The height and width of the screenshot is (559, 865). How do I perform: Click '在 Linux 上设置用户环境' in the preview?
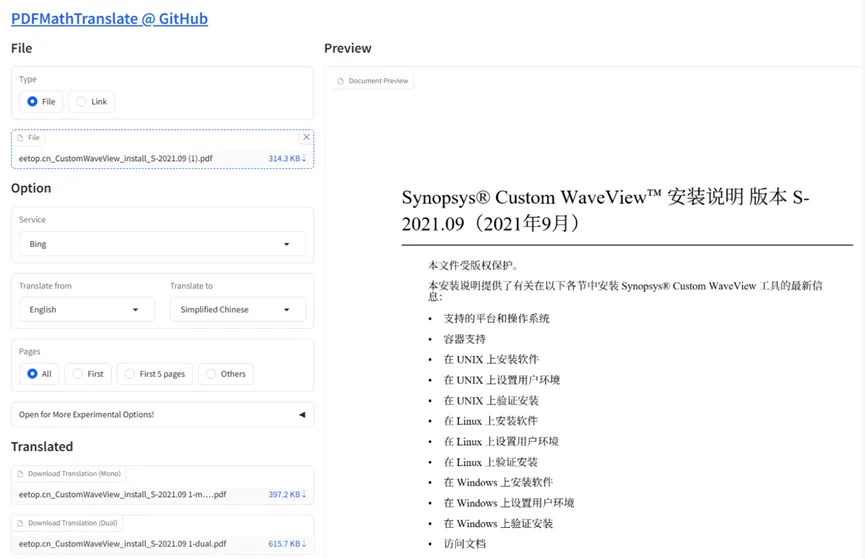501,441
